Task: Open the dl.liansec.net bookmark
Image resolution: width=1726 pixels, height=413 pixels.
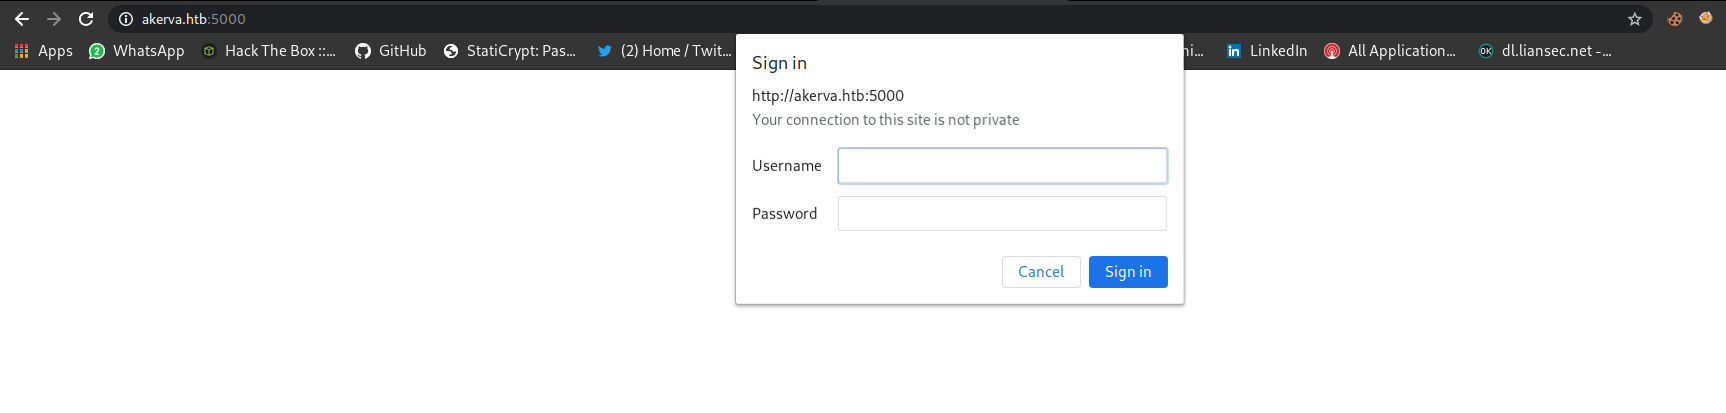Action: (1545, 51)
